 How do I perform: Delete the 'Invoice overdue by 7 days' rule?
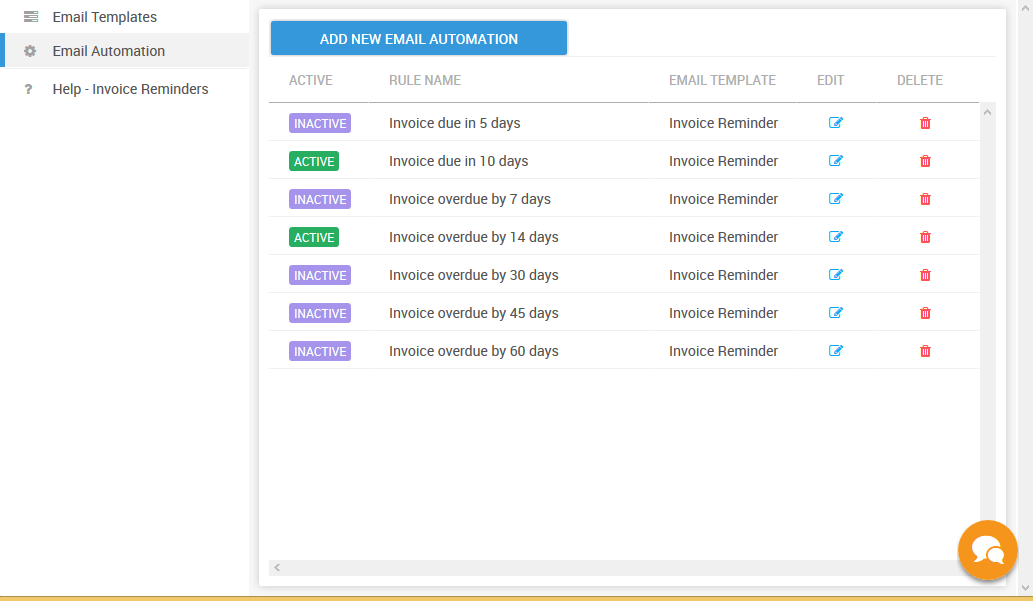(925, 199)
